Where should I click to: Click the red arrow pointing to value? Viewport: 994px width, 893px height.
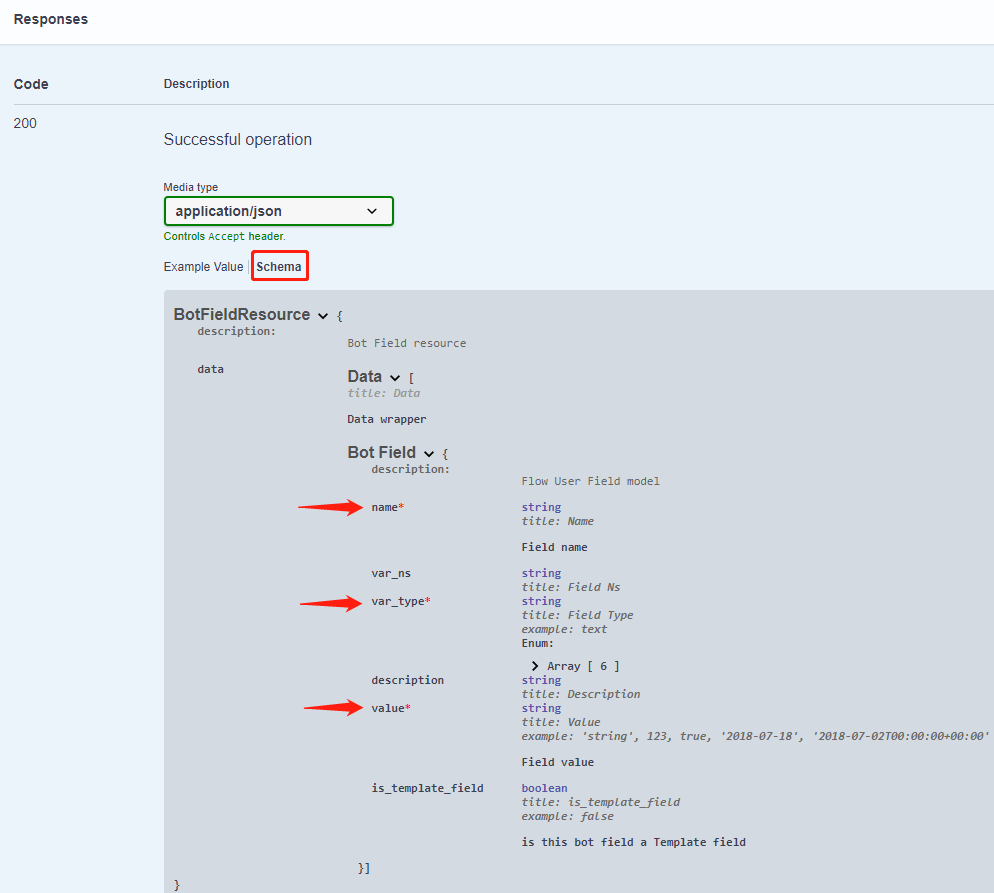(333, 708)
